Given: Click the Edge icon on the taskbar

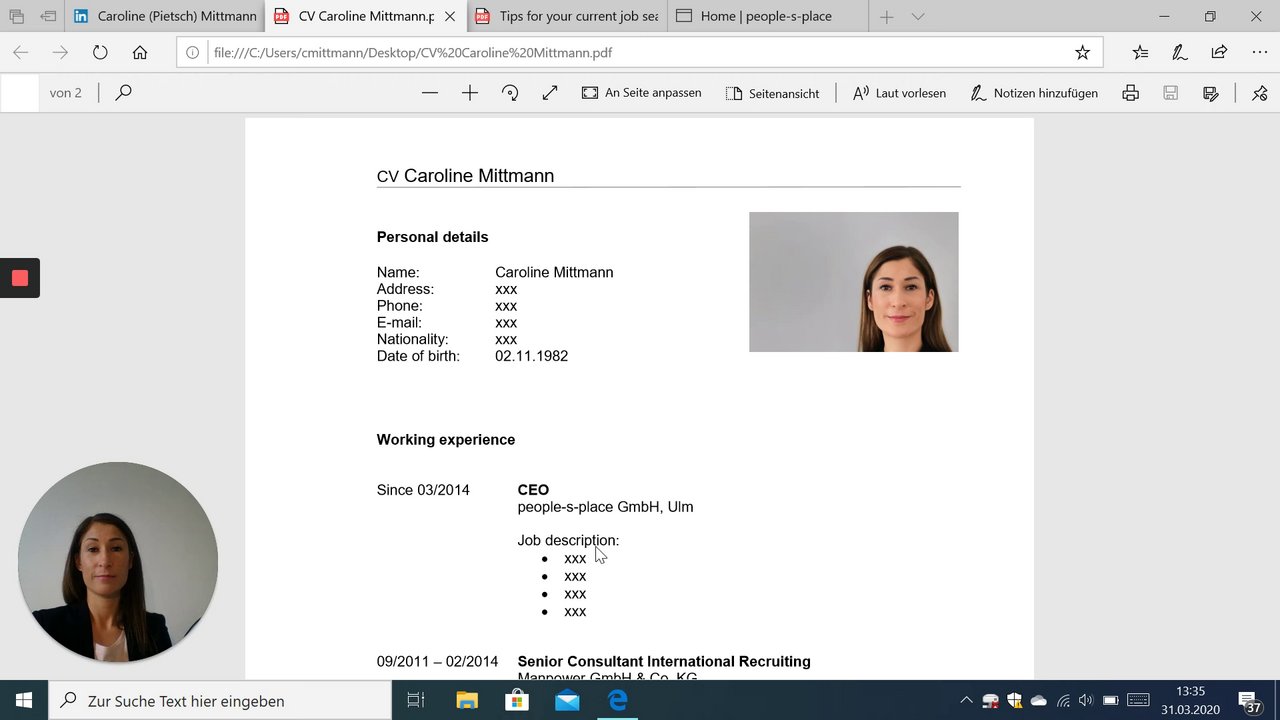Looking at the screenshot, I should pos(618,701).
